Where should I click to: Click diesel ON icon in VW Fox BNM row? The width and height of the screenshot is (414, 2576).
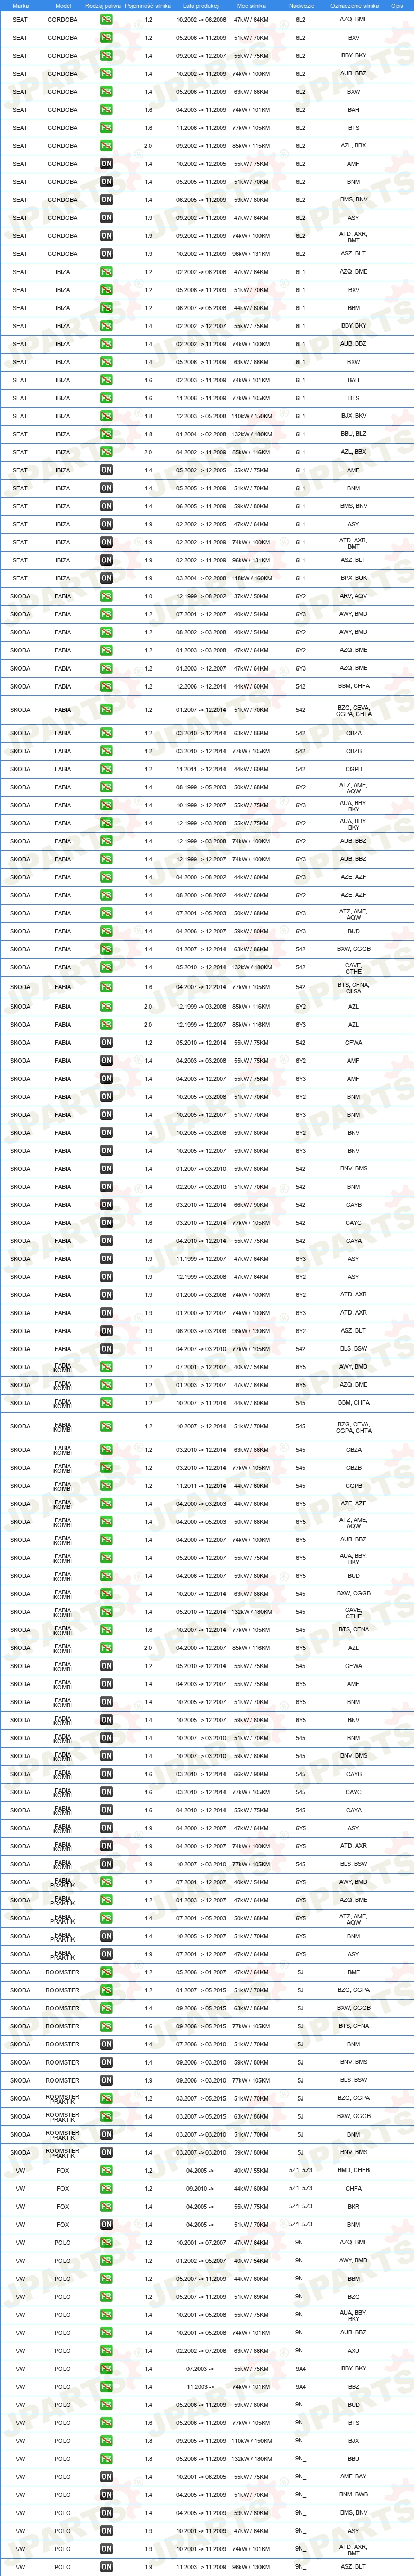click(106, 2225)
